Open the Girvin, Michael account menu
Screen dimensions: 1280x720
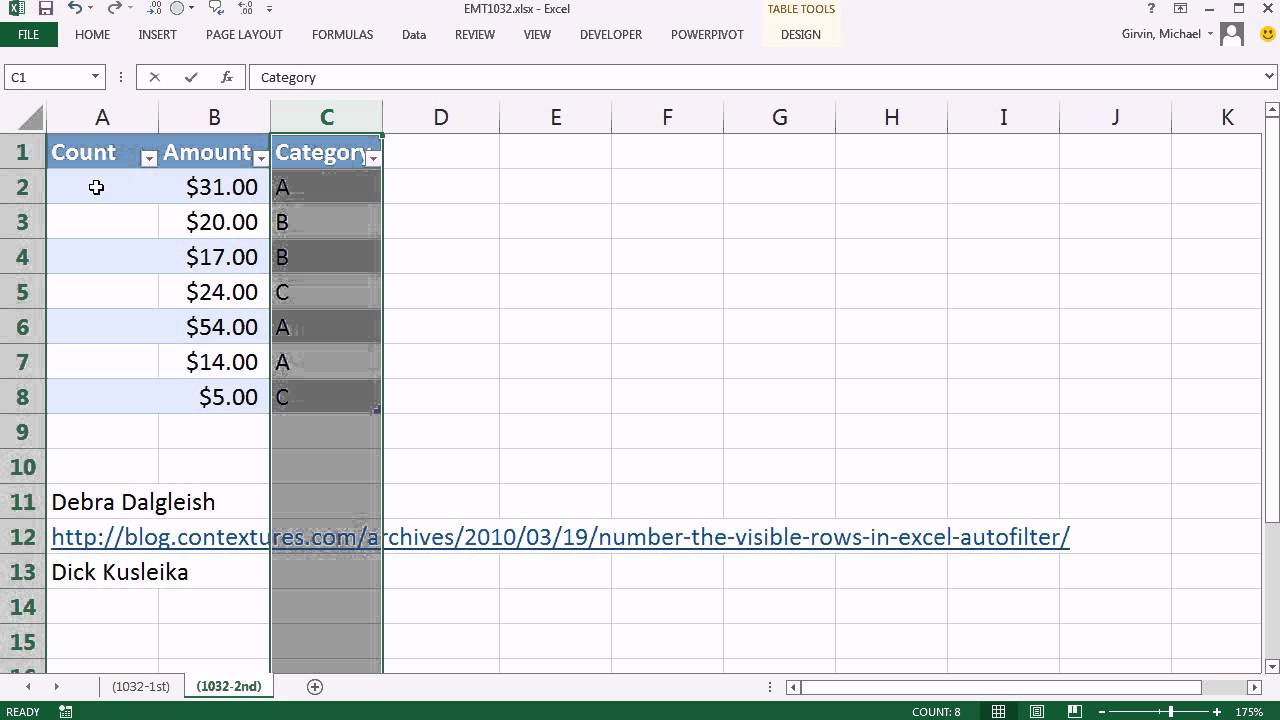tap(1167, 34)
